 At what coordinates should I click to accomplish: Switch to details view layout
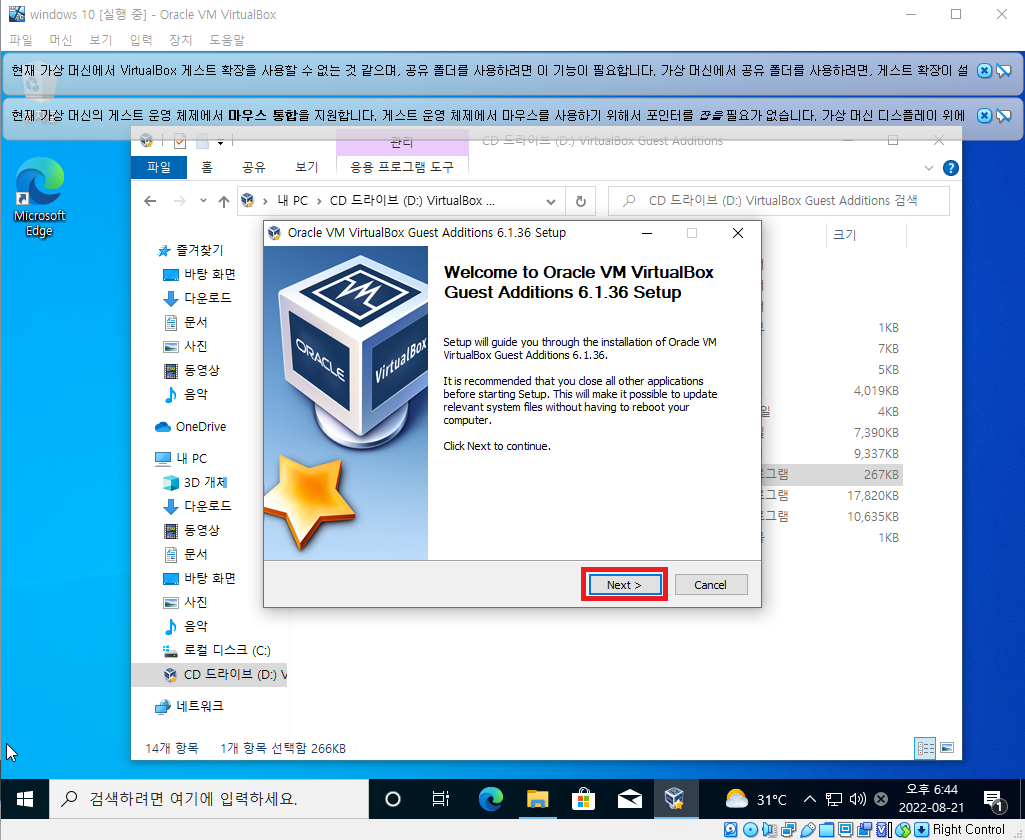(926, 748)
